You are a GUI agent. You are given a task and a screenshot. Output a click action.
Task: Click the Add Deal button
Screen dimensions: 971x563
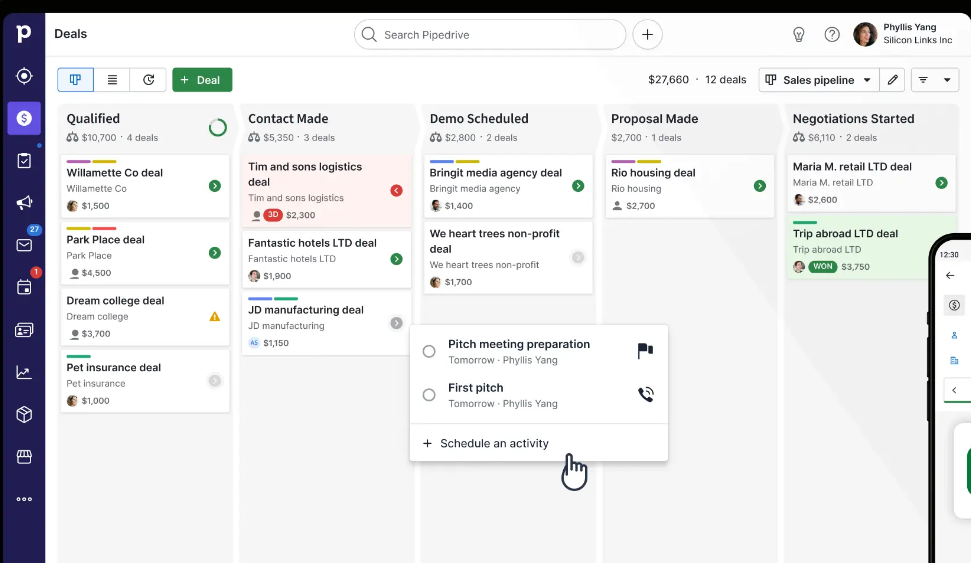(x=202, y=80)
